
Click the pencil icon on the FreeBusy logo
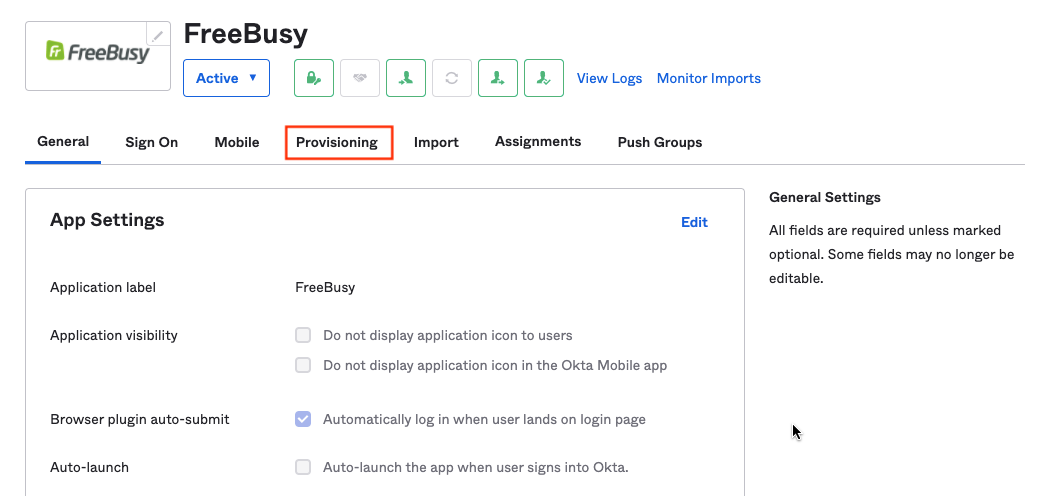click(x=158, y=34)
